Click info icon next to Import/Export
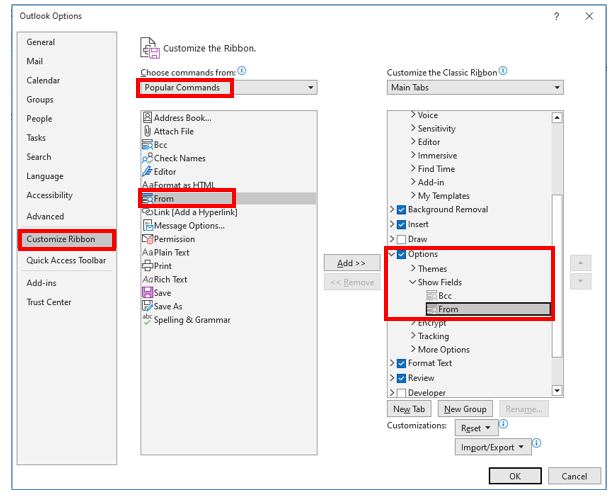 (x=537, y=443)
